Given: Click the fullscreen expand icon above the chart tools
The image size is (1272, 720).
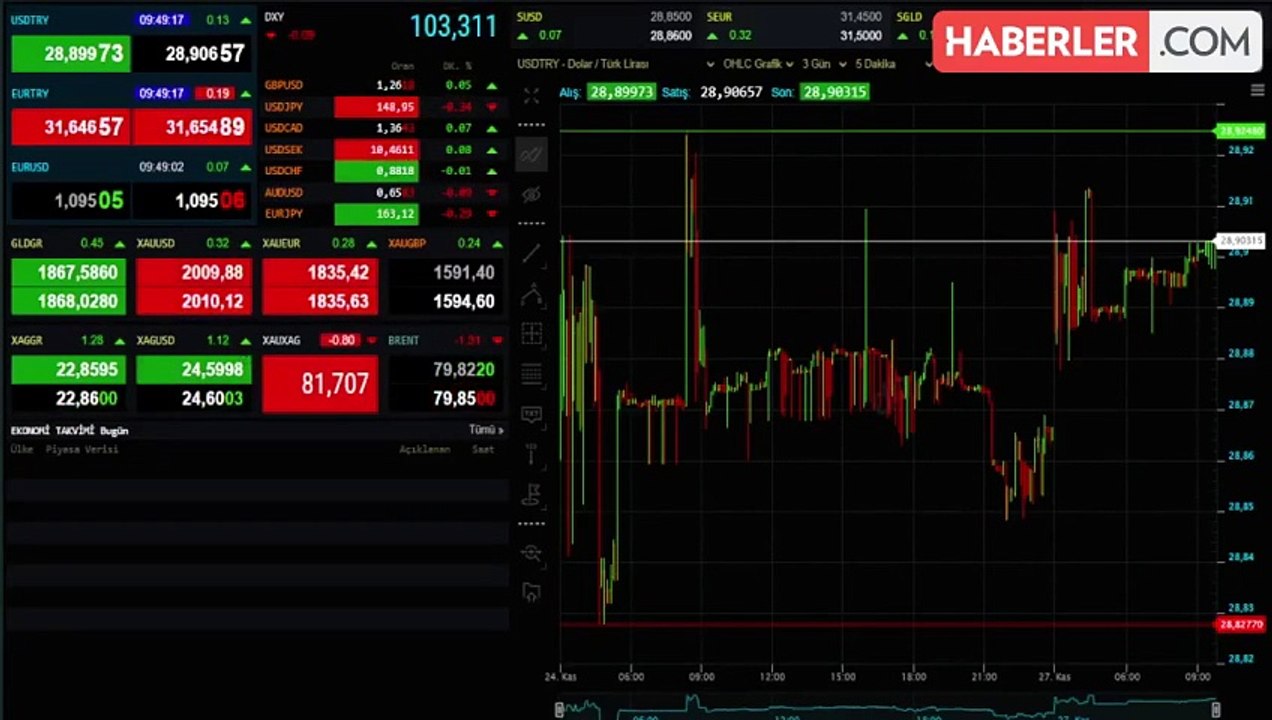Looking at the screenshot, I should (531, 96).
